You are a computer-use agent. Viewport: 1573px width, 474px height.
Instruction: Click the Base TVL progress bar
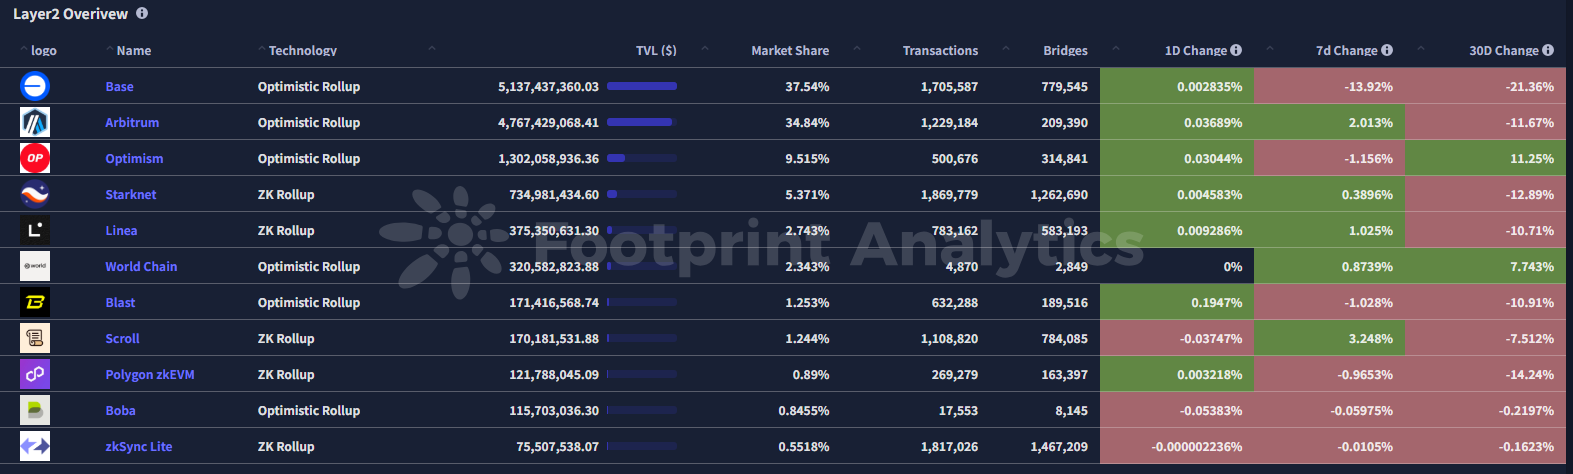click(641, 86)
